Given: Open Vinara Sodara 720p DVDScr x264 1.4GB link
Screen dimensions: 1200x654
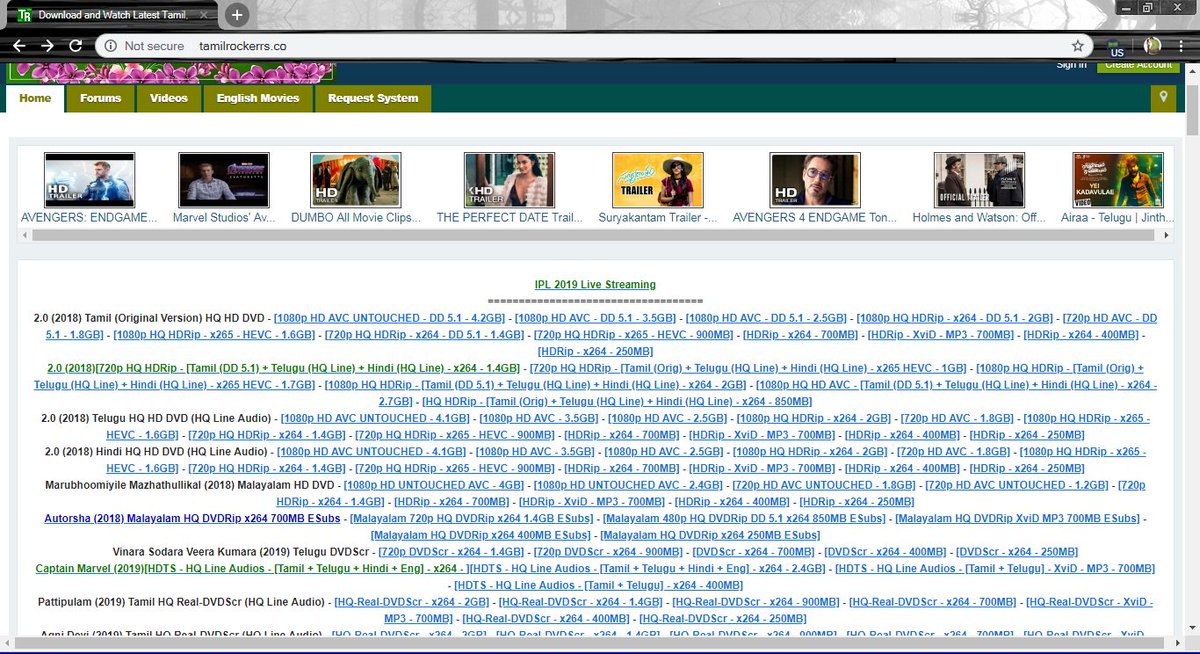Looking at the screenshot, I should [449, 552].
